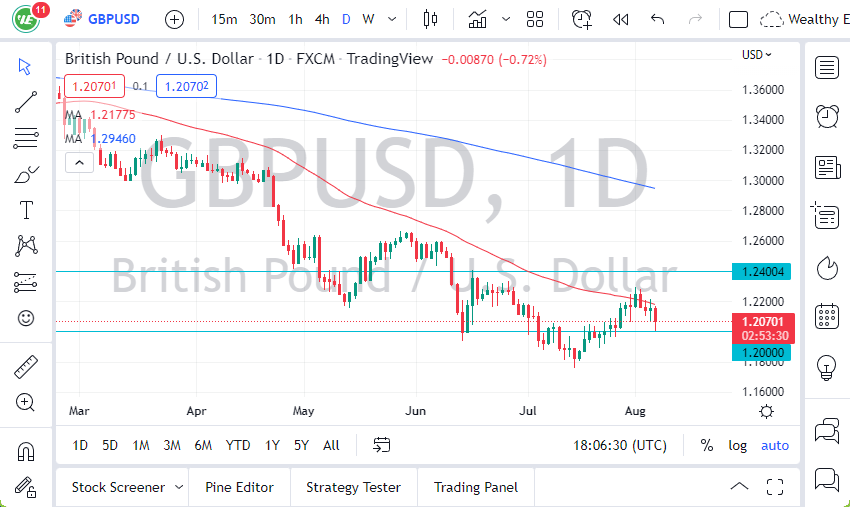Image resolution: width=850 pixels, height=507 pixels.
Task: Click the GBPUSD symbol search field
Action: pyautogui.click(x=113, y=19)
